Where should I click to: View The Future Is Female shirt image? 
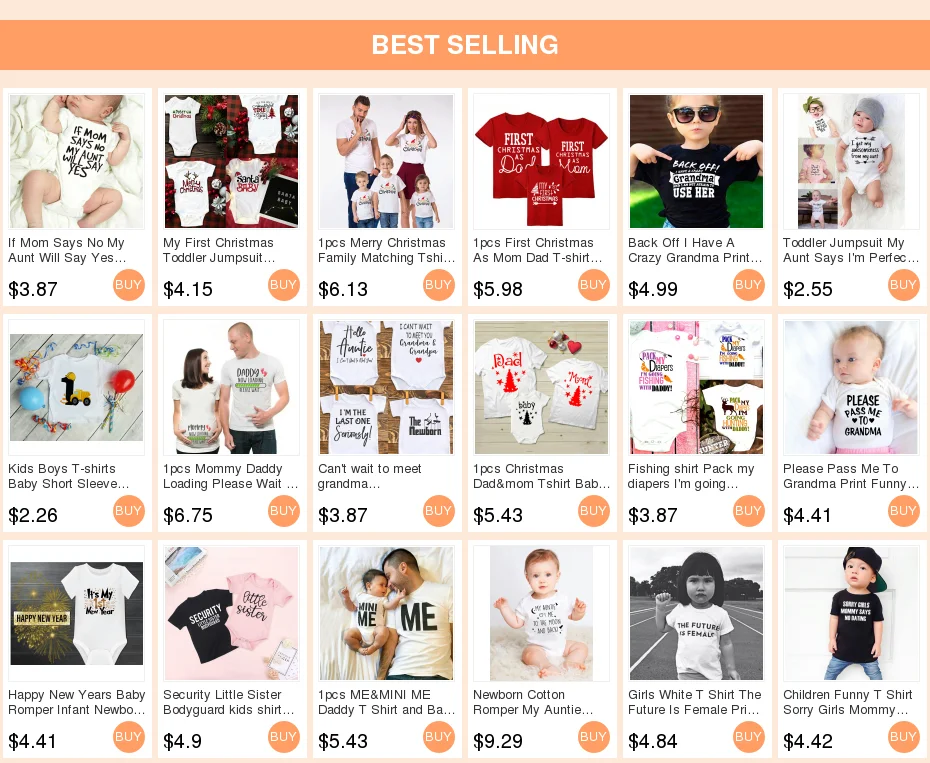[696, 613]
